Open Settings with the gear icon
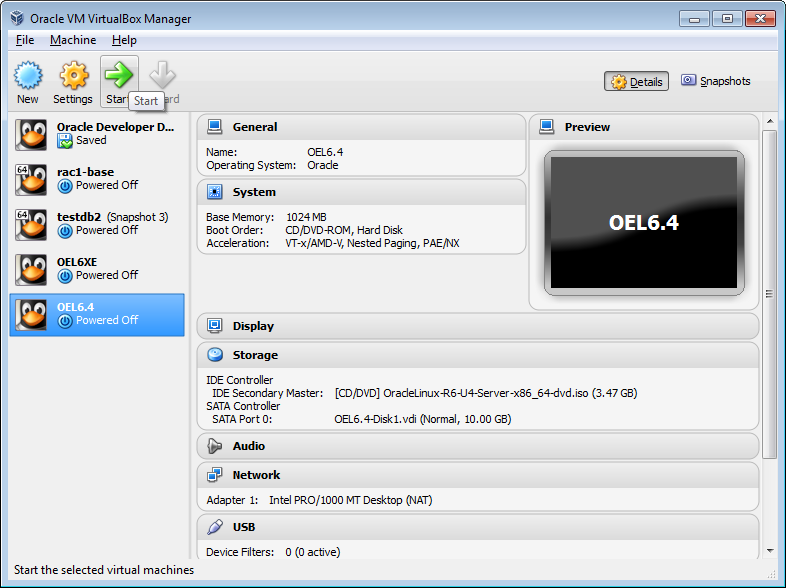786x588 pixels. pos(73,76)
